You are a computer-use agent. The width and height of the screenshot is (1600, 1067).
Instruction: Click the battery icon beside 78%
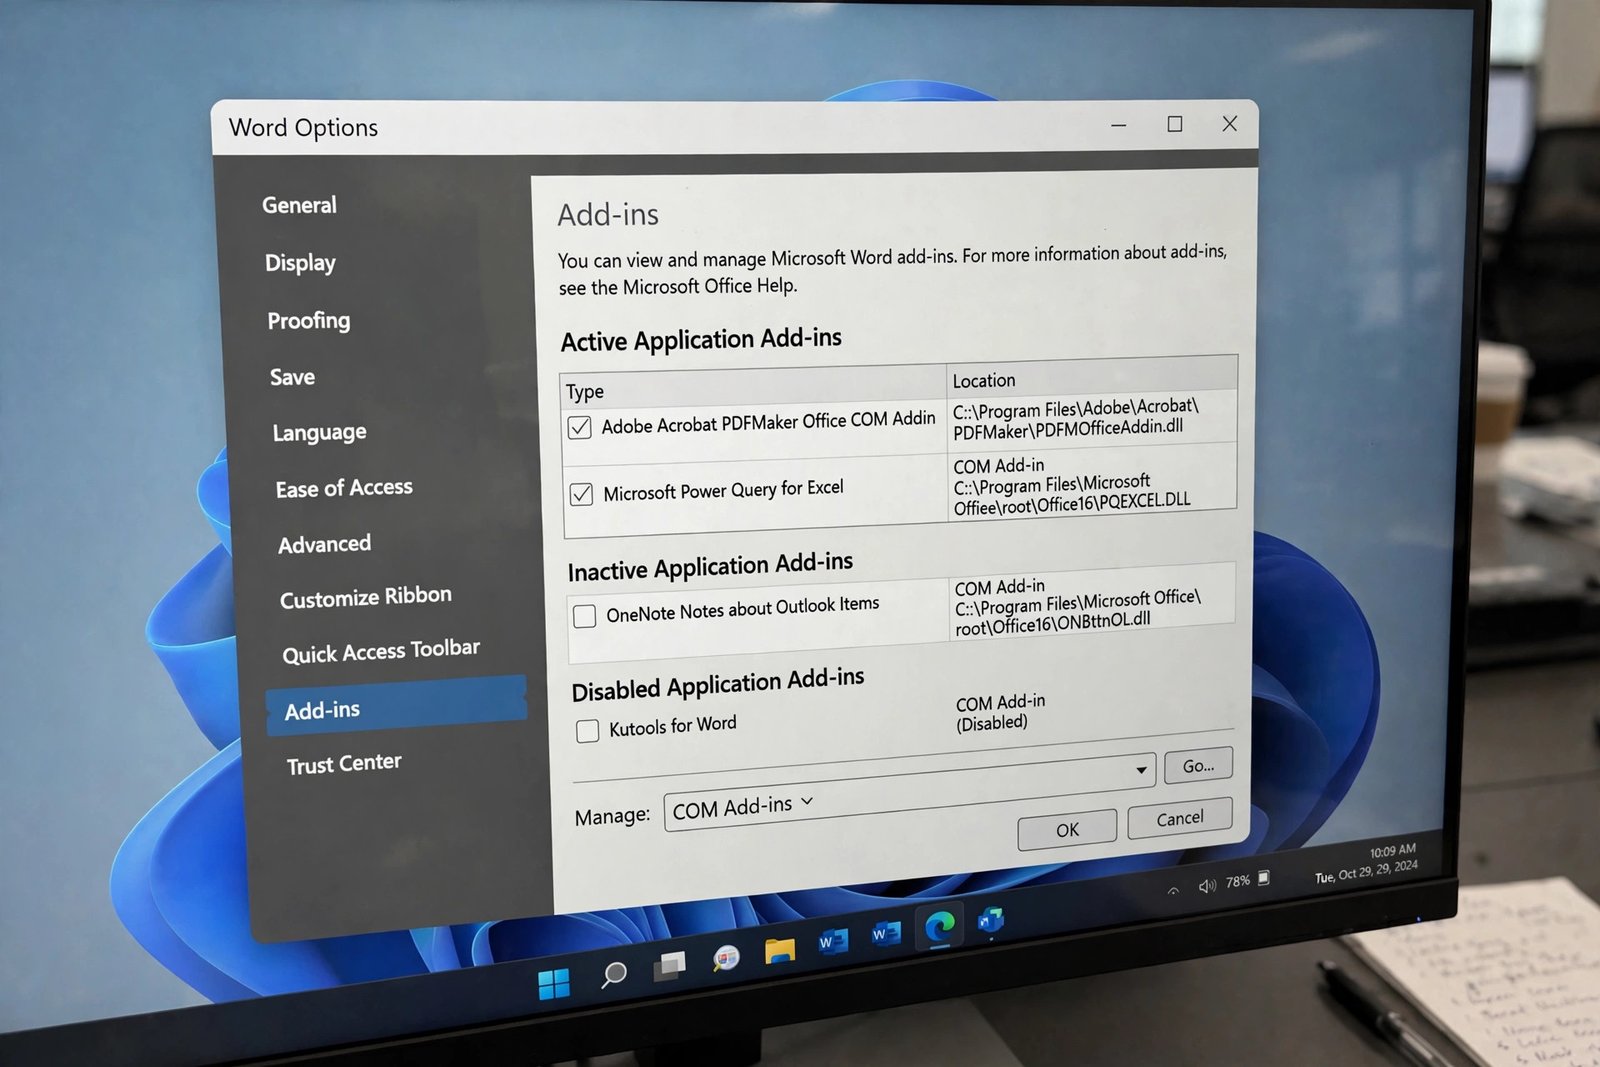tap(1264, 877)
